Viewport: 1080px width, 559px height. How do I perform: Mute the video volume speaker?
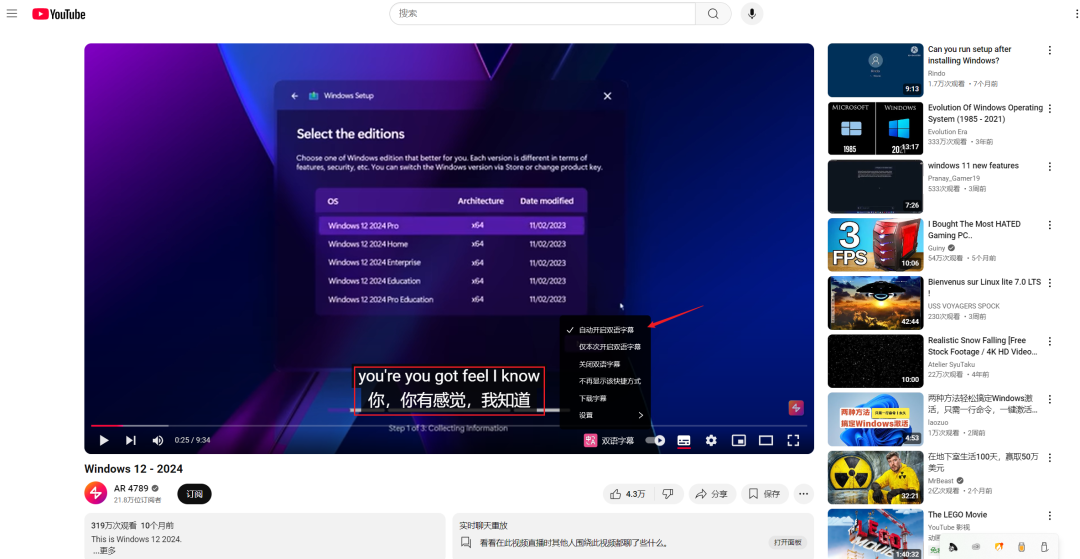158,440
